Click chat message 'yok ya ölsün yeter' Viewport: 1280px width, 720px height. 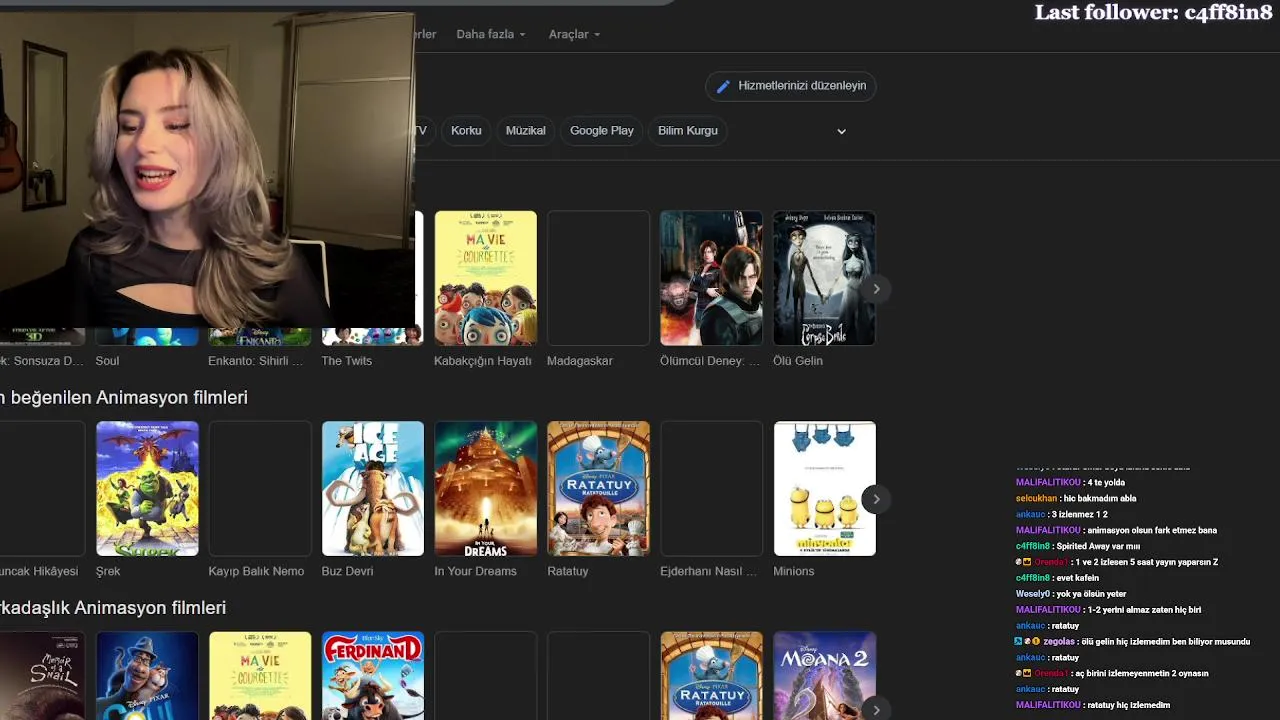tap(1092, 594)
